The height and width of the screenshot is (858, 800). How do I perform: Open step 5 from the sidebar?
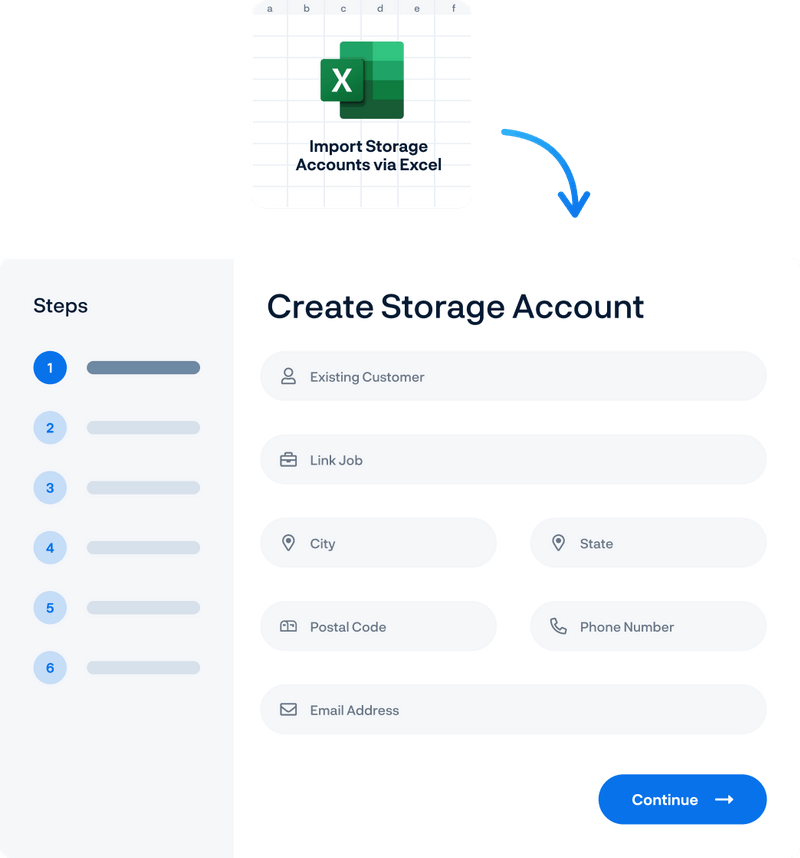point(50,607)
